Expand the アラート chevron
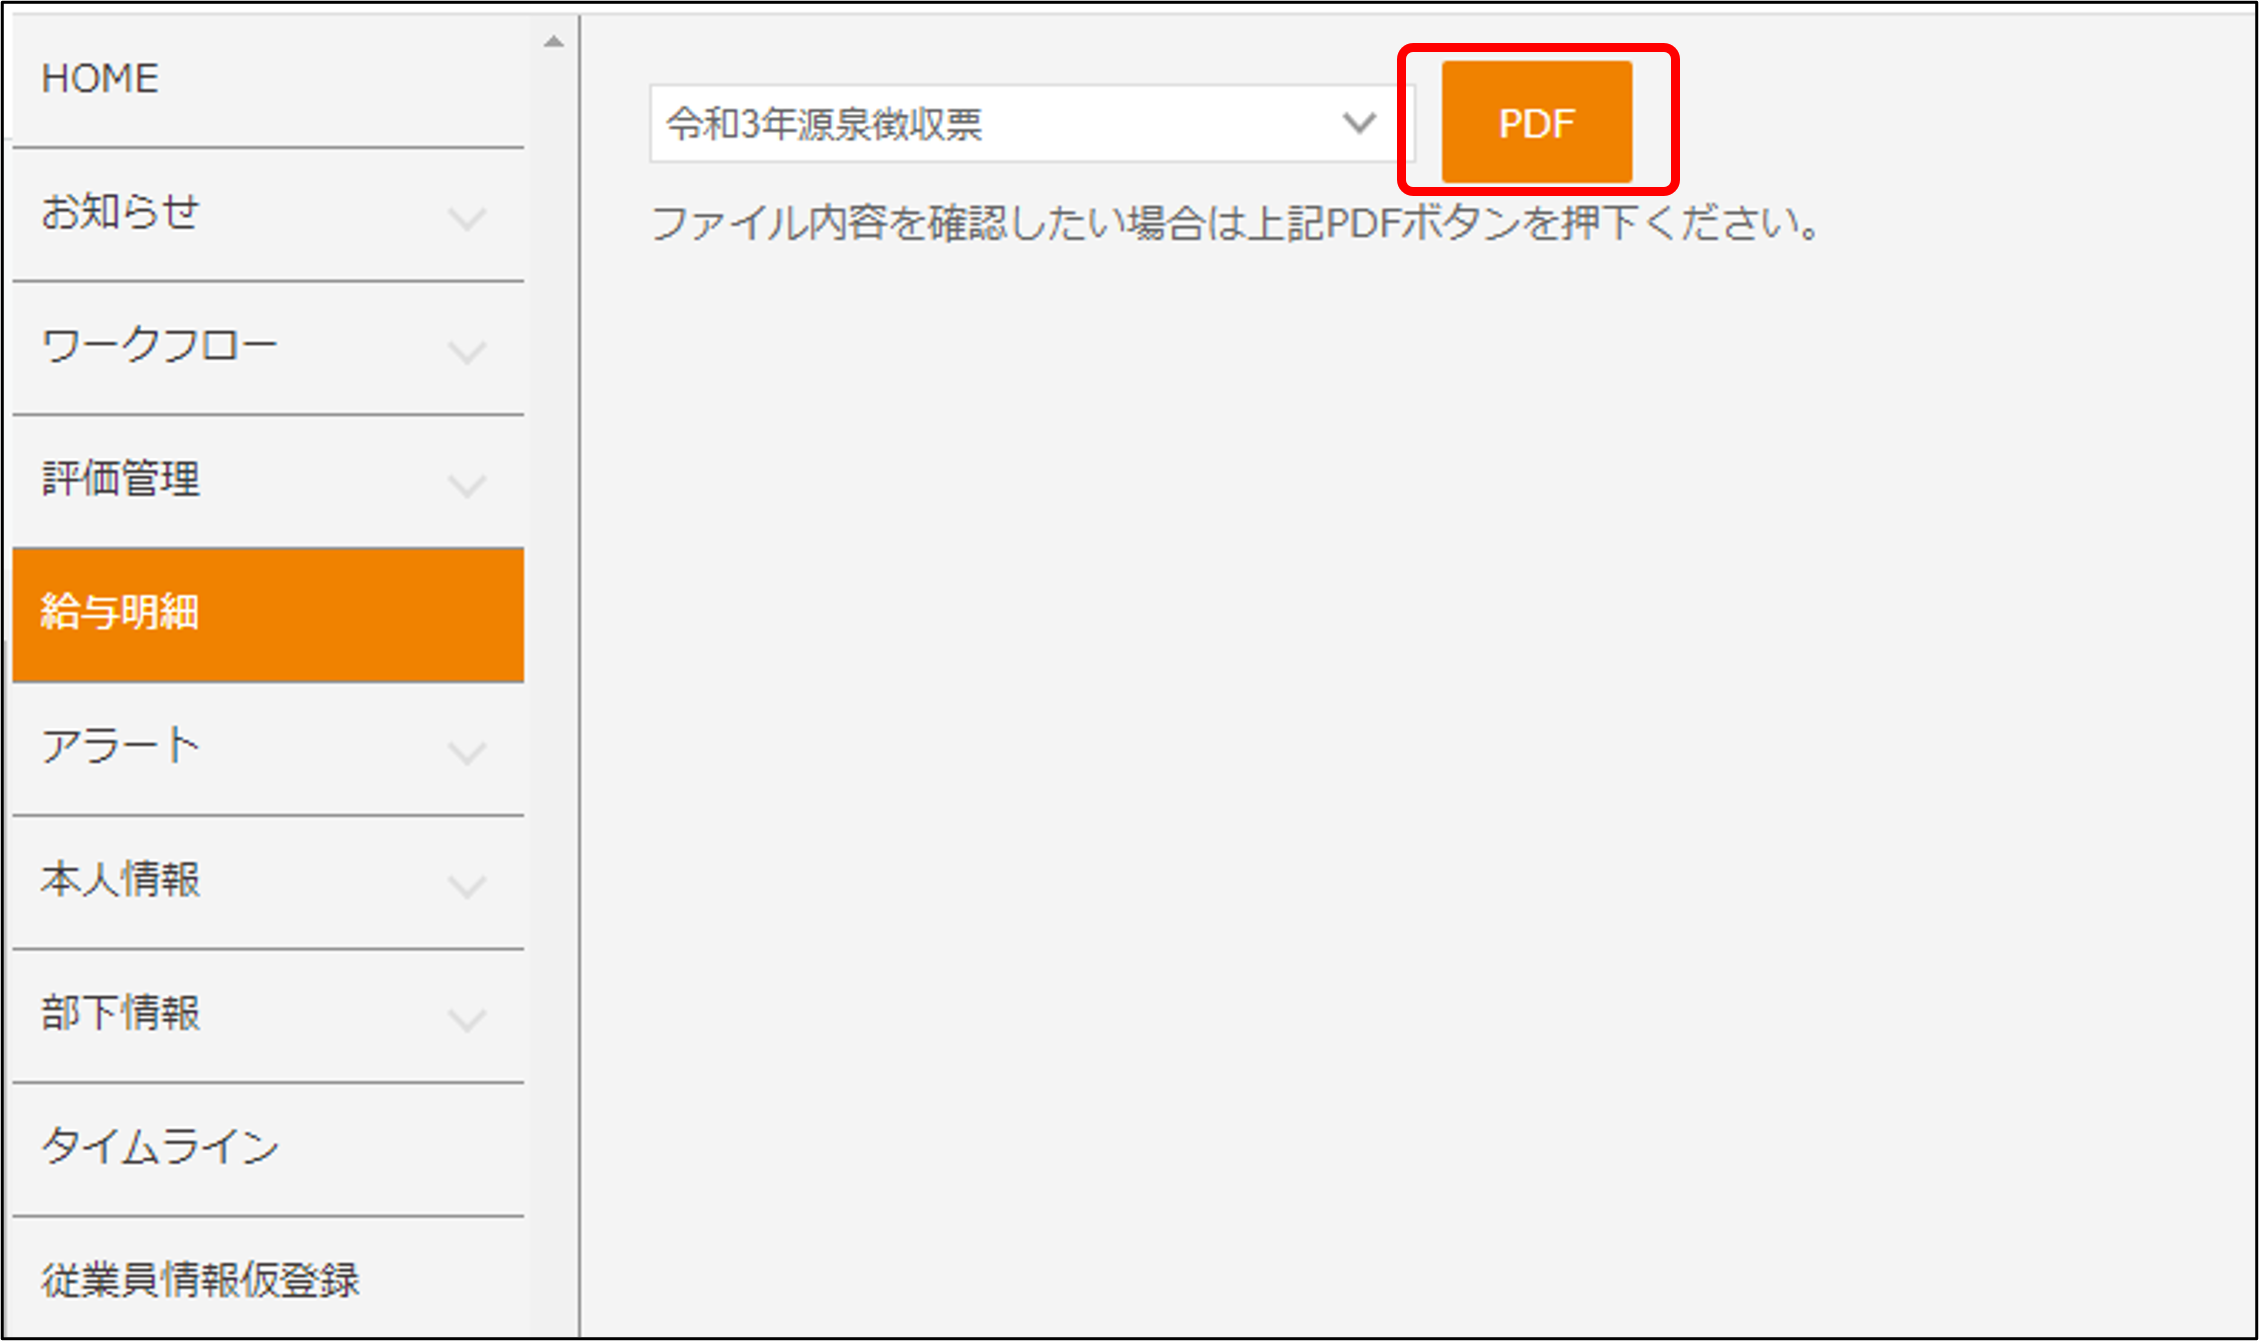Screen dimensions: 2259x1341 click(467, 752)
